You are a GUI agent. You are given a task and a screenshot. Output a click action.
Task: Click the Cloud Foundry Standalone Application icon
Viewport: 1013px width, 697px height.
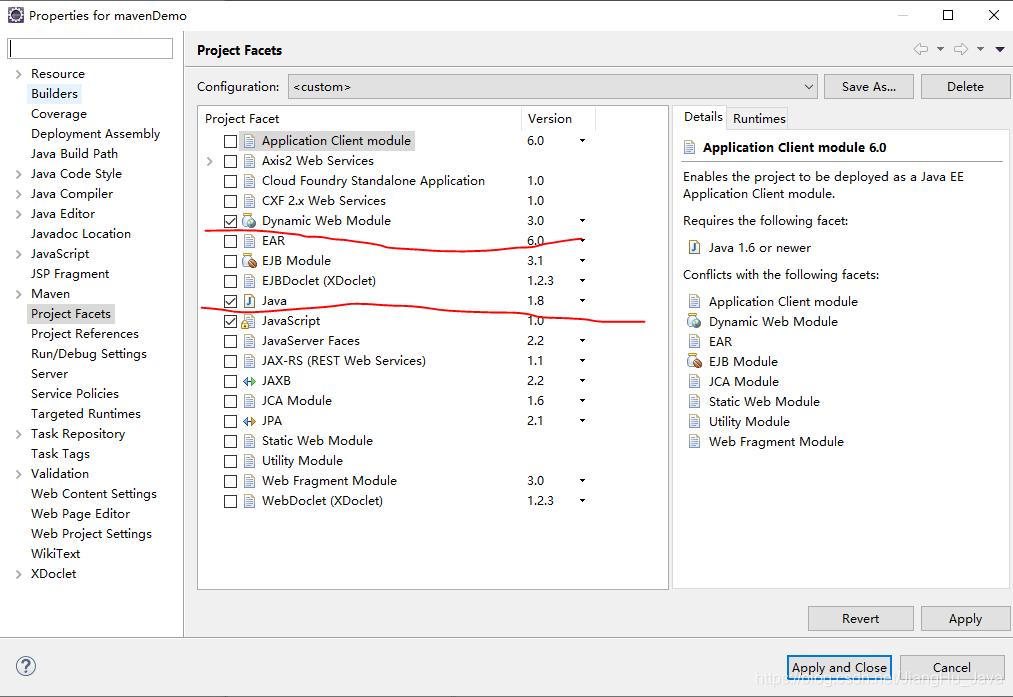(249, 181)
